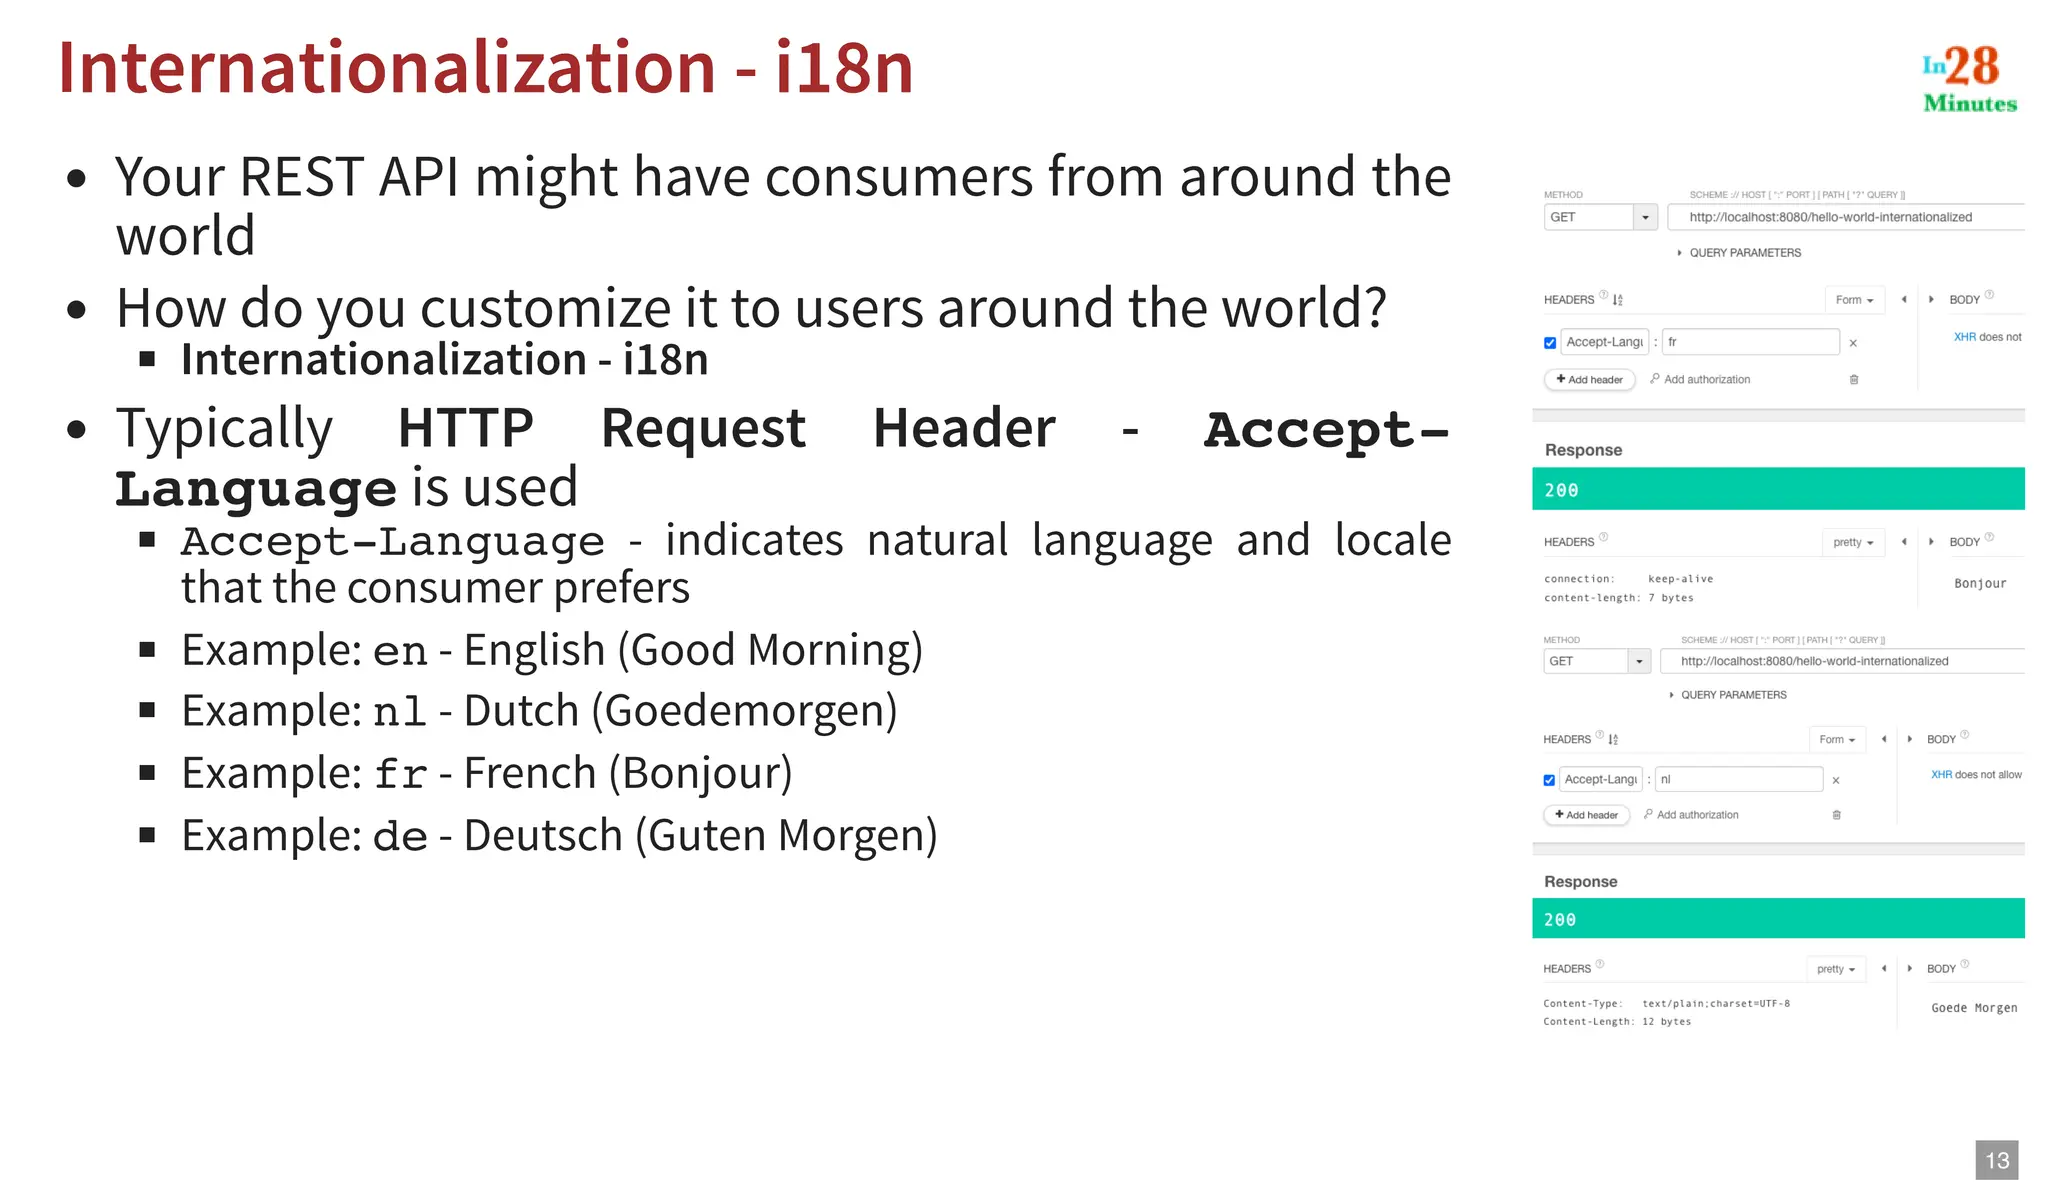Click the Accept-Language name field beside nl

1601,779
